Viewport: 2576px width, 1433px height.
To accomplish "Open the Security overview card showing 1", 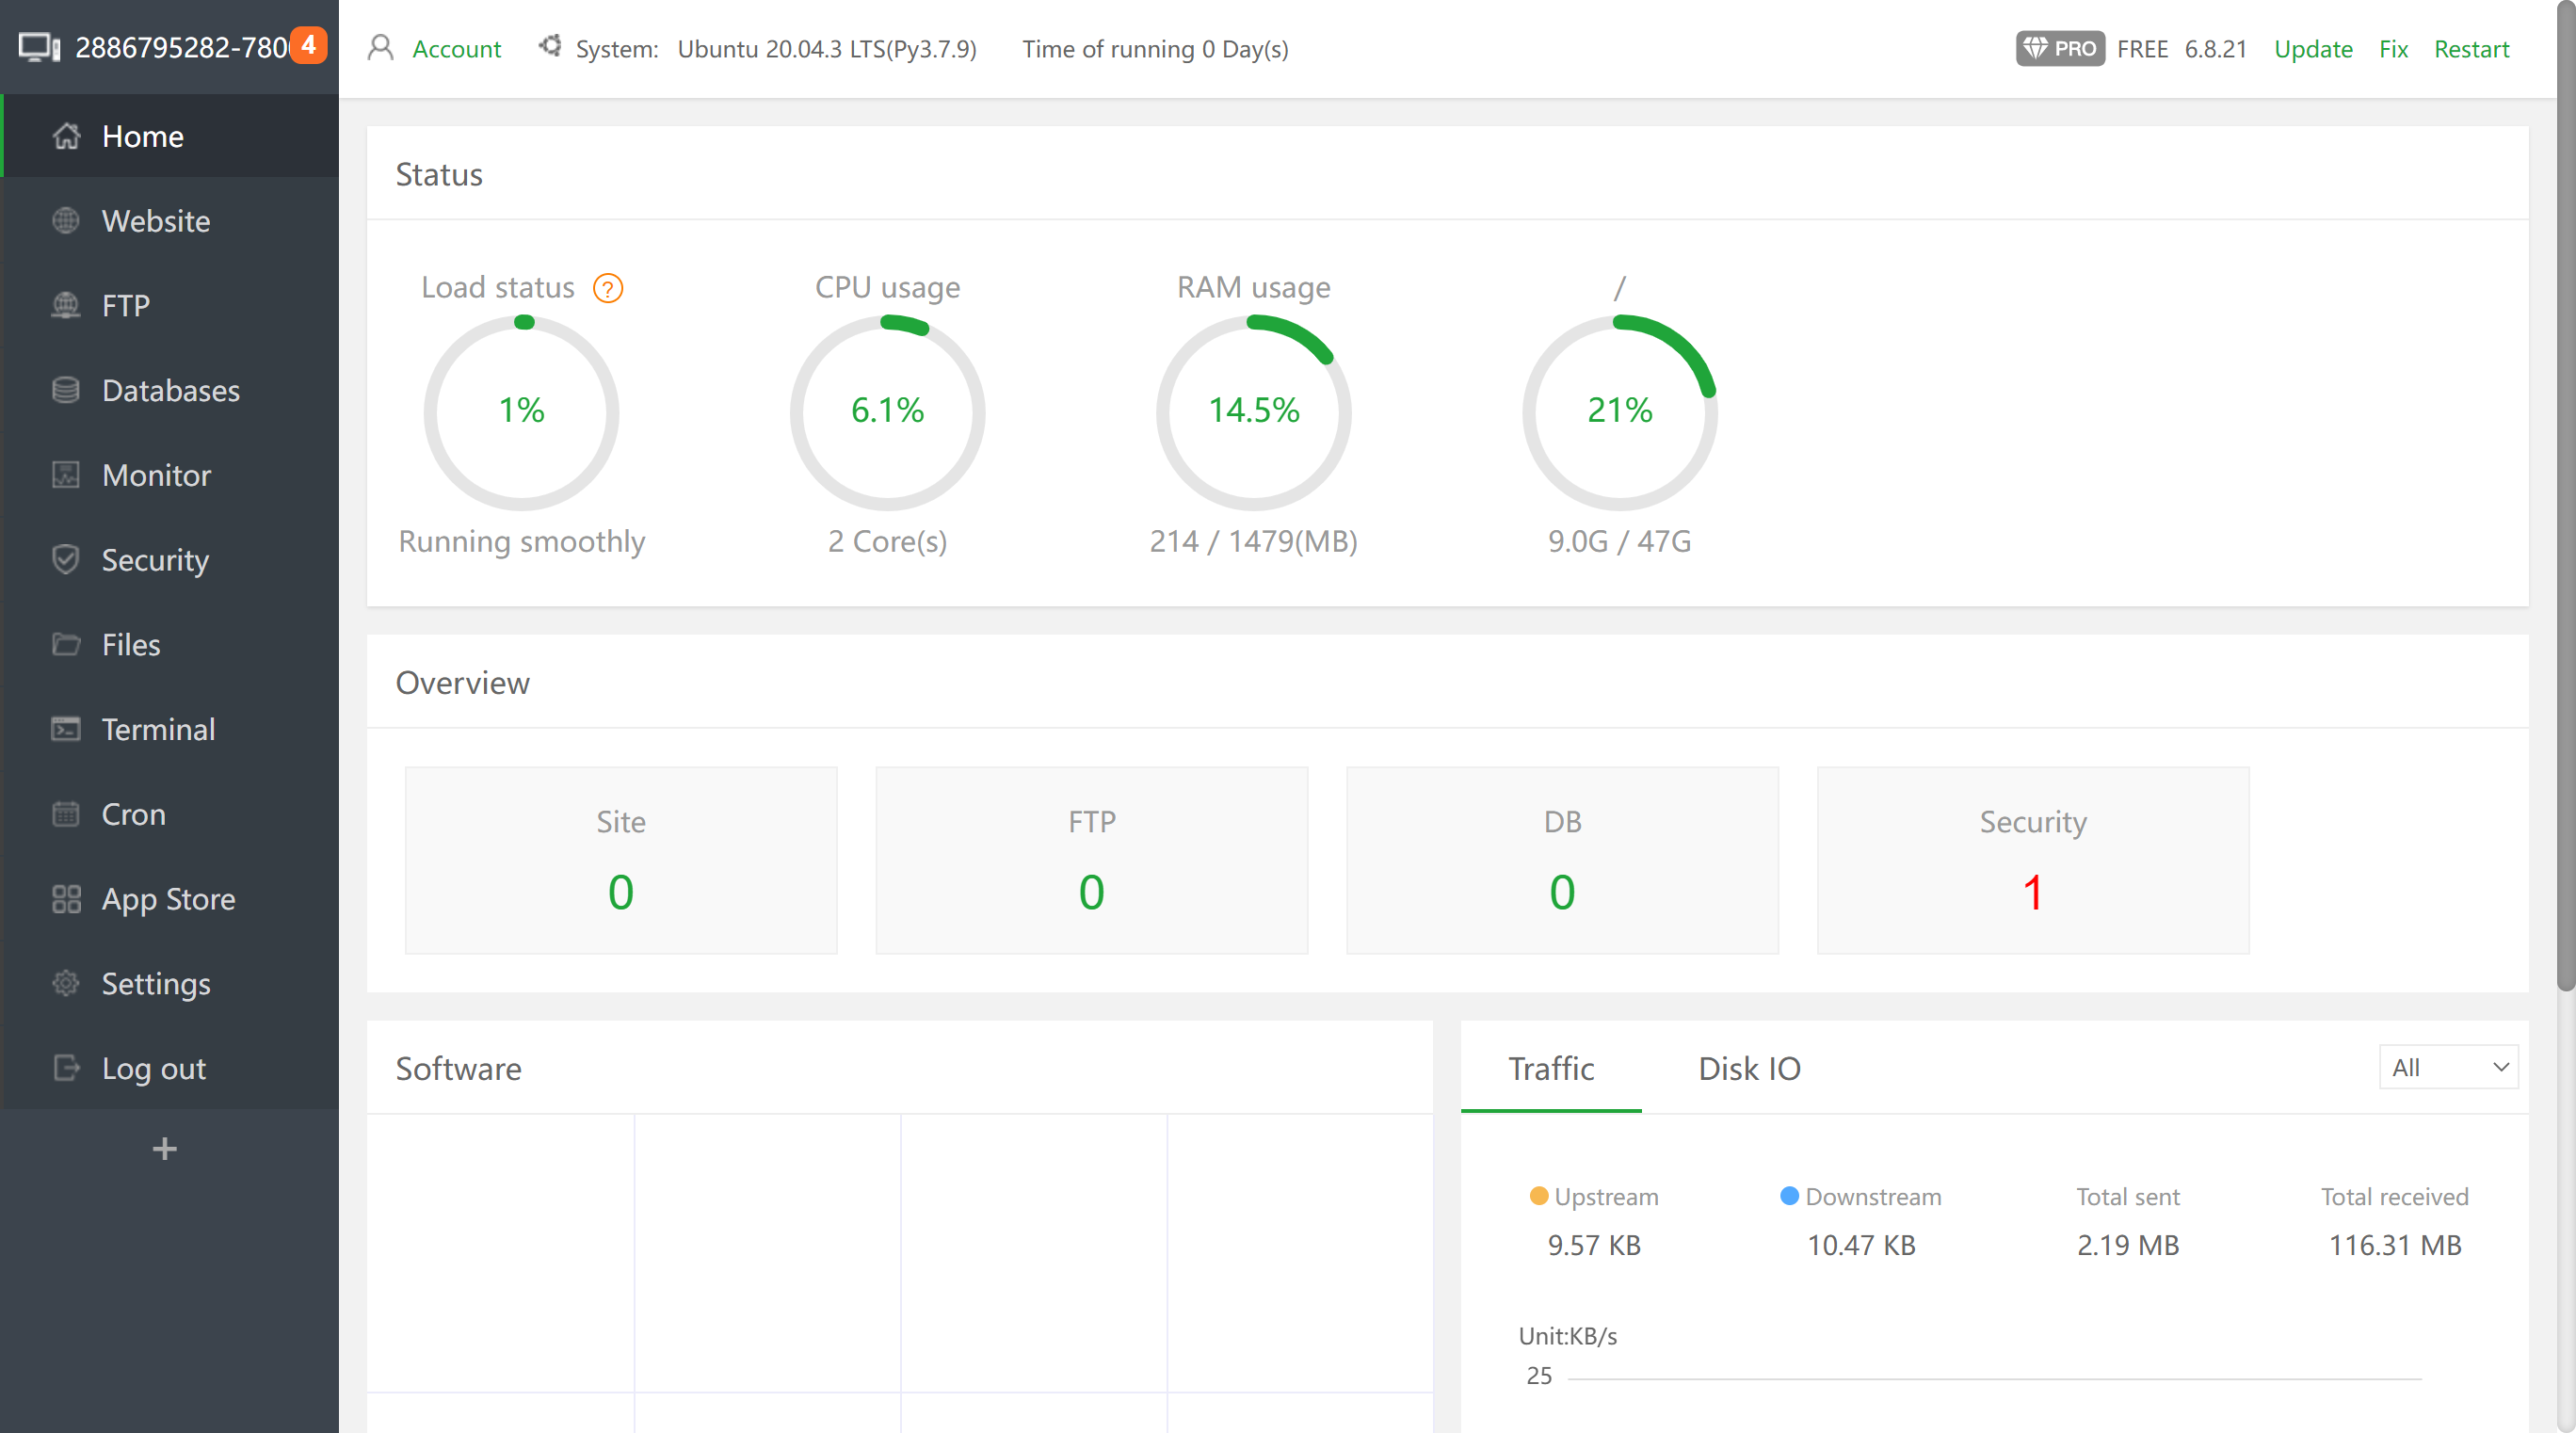I will tap(2033, 860).
